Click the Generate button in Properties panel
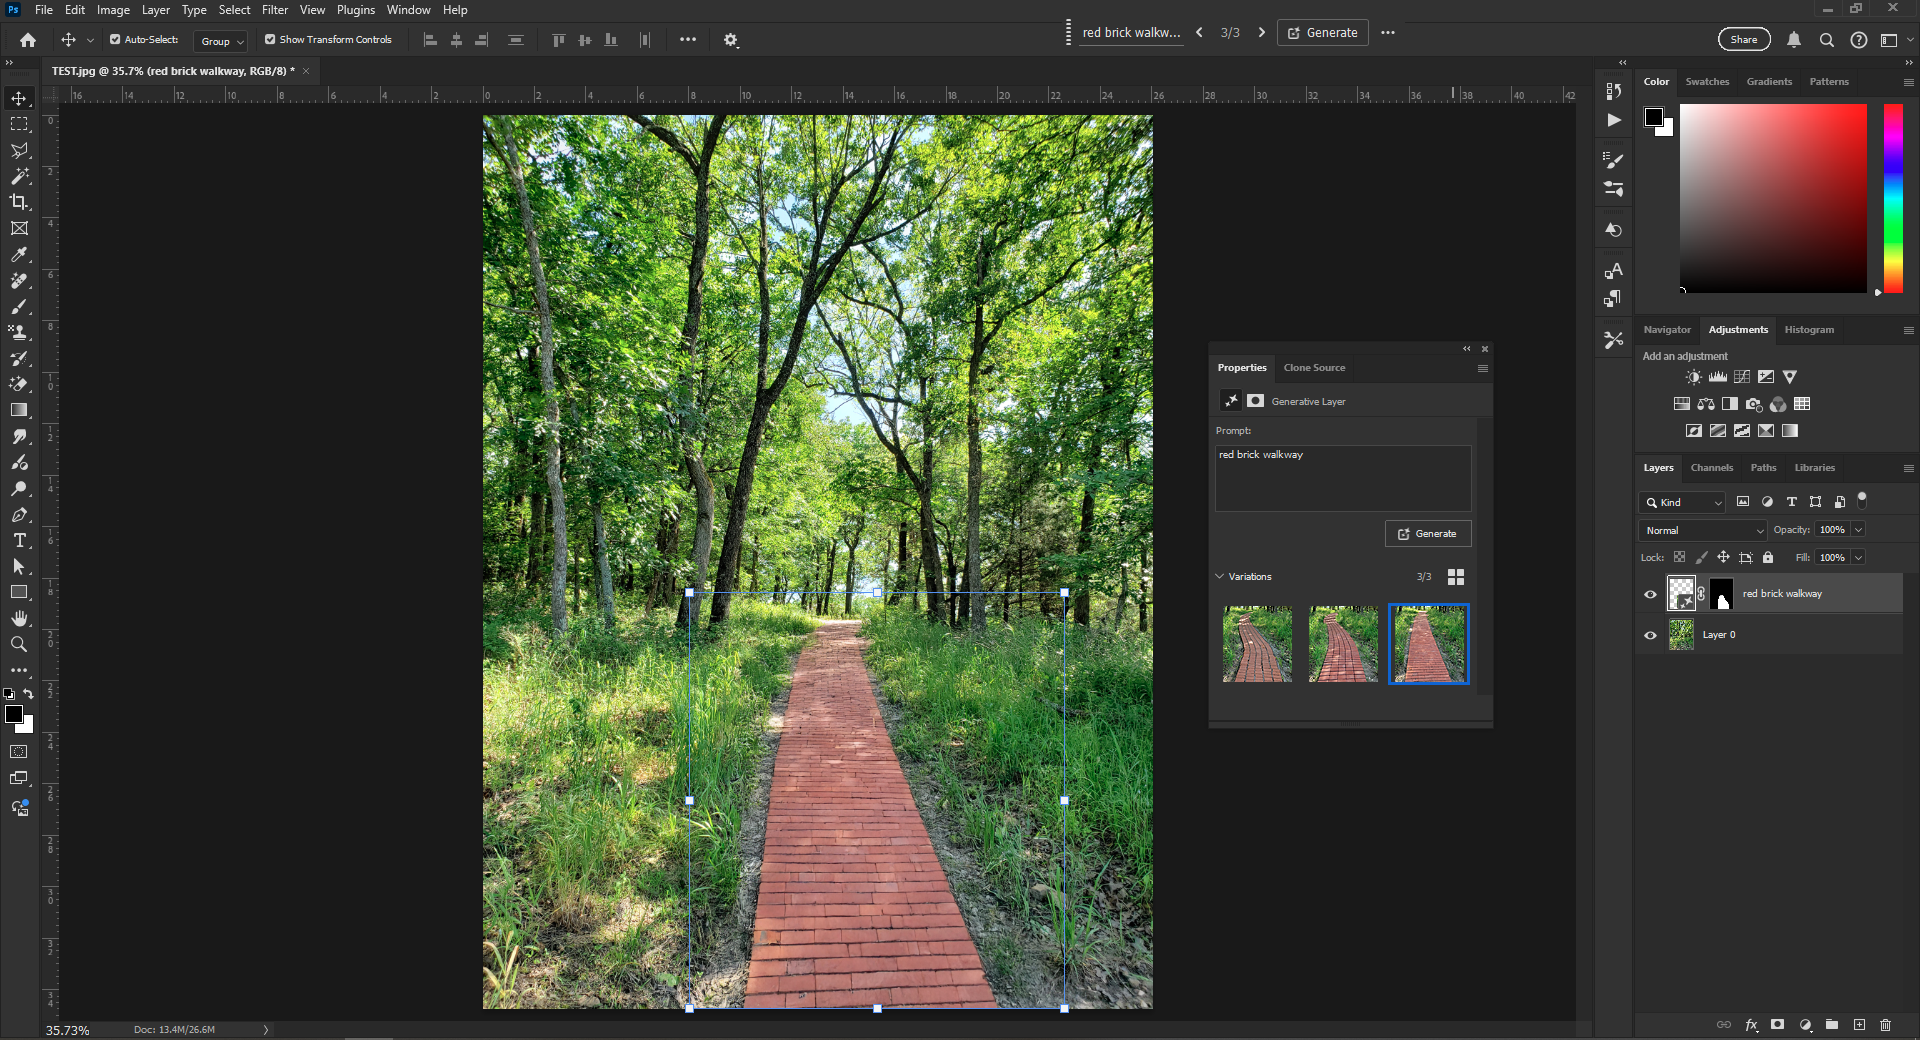Screen dimensions: 1920x1040 [x=1427, y=533]
